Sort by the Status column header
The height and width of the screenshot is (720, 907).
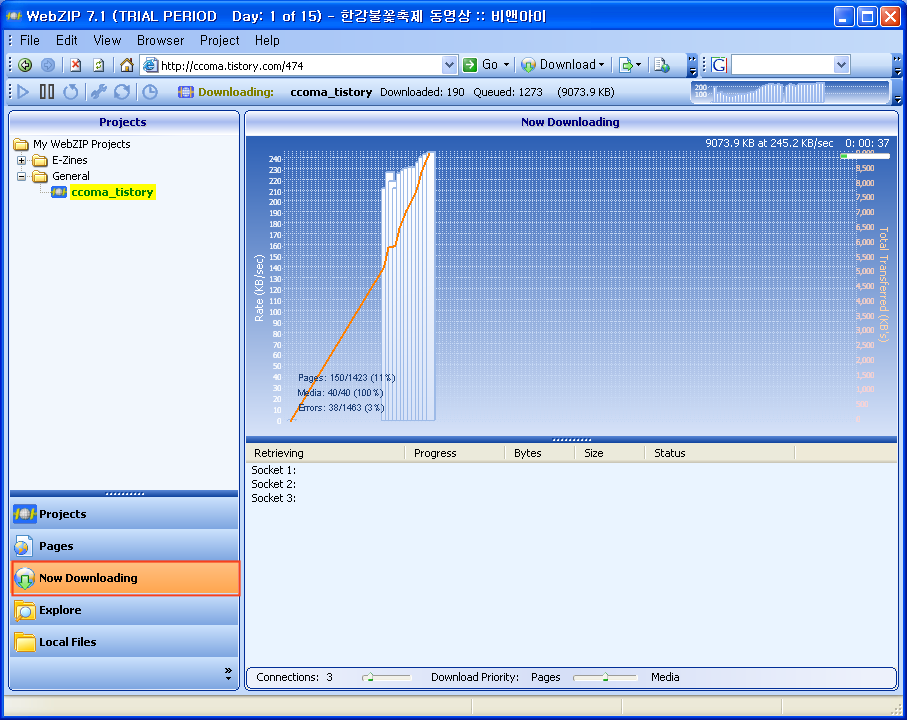(x=720, y=453)
